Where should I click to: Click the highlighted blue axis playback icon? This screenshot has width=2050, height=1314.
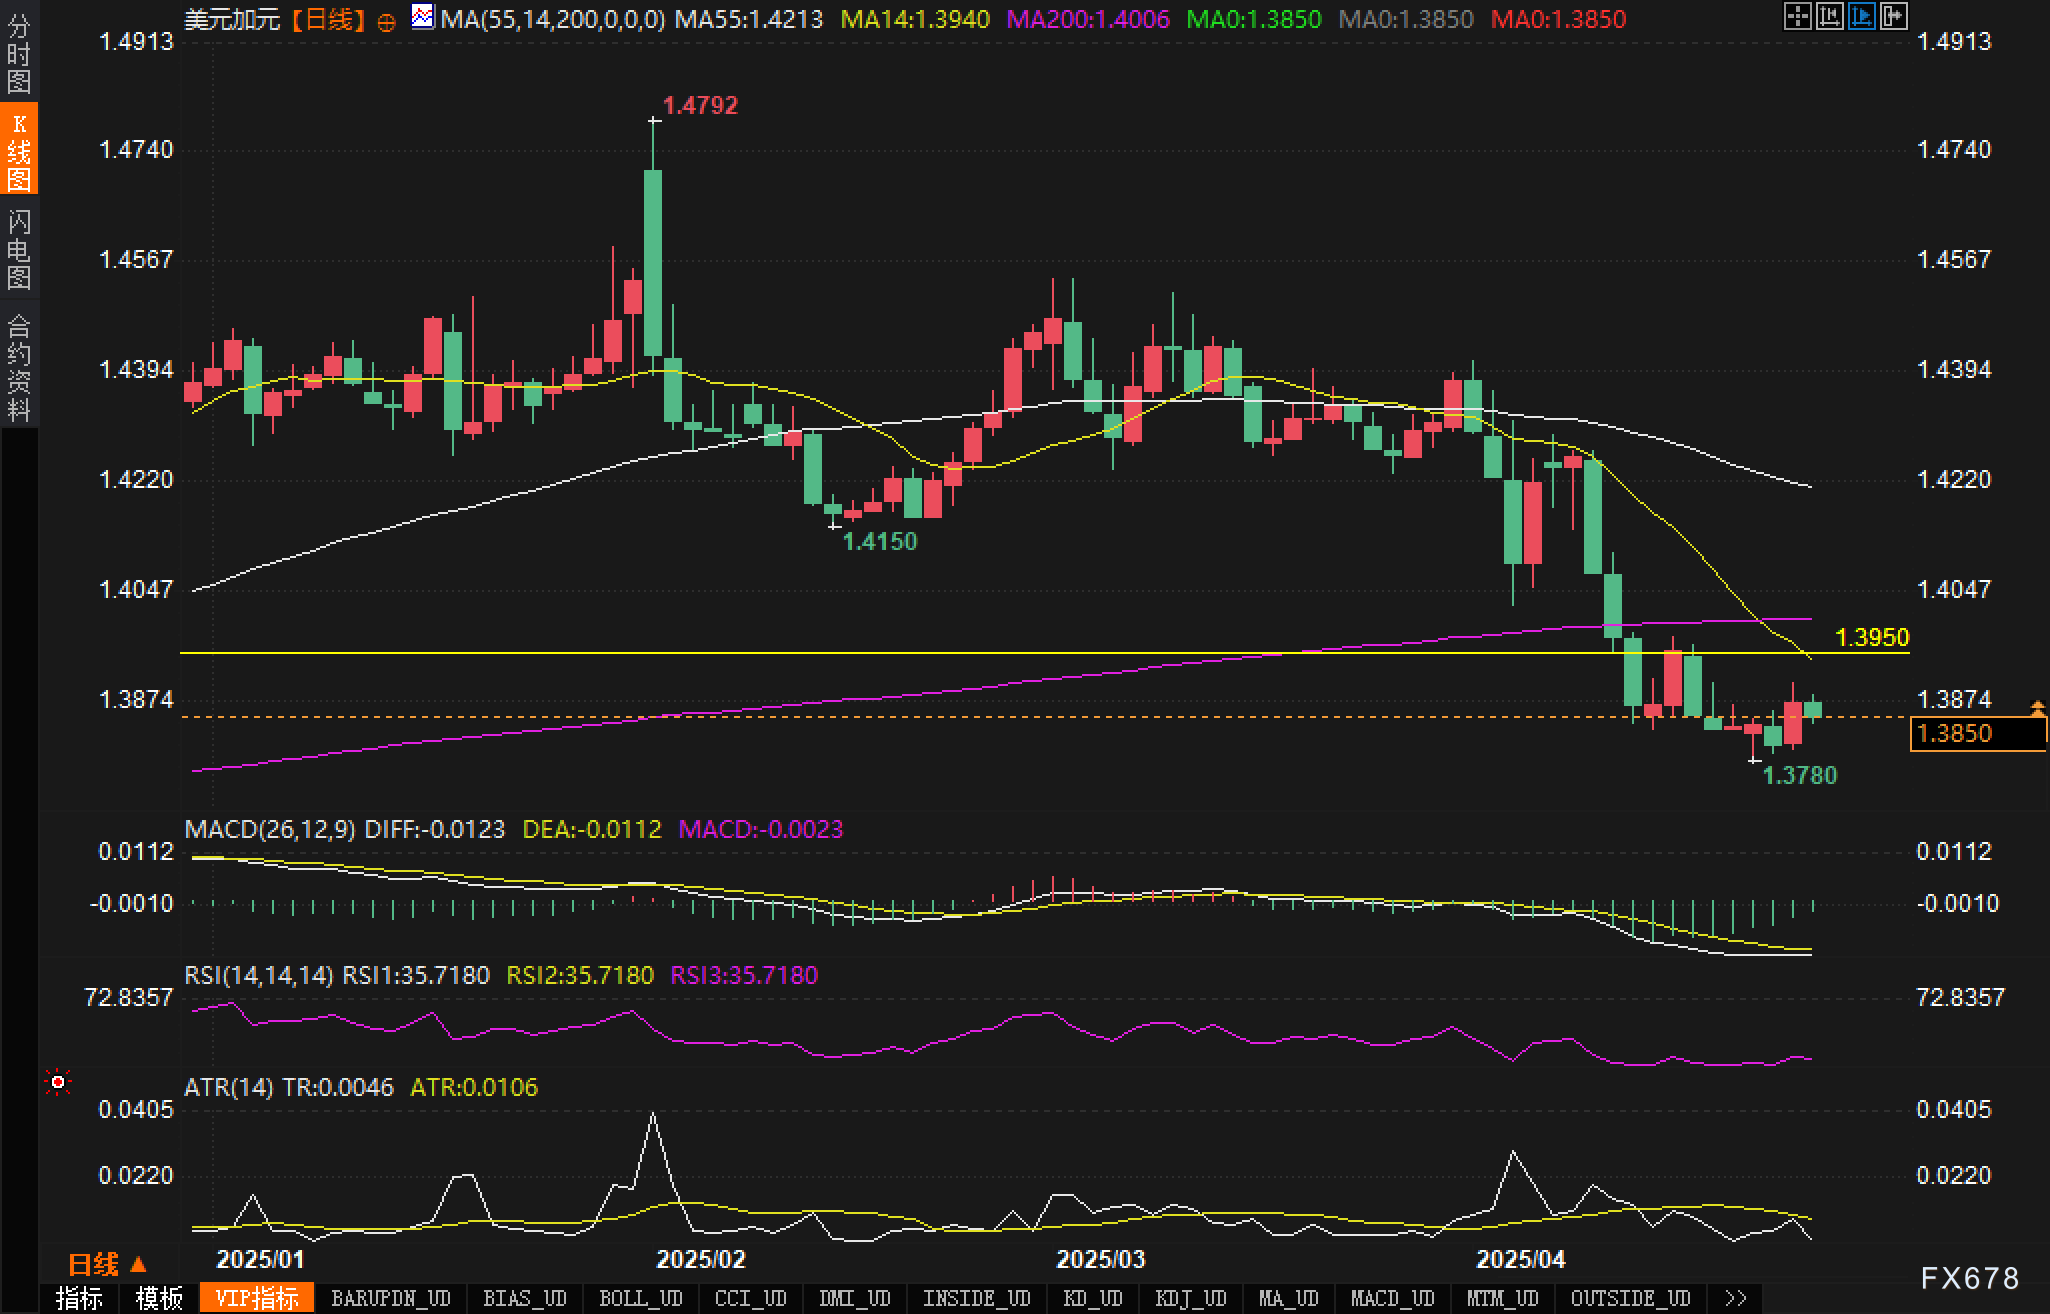tap(1861, 16)
